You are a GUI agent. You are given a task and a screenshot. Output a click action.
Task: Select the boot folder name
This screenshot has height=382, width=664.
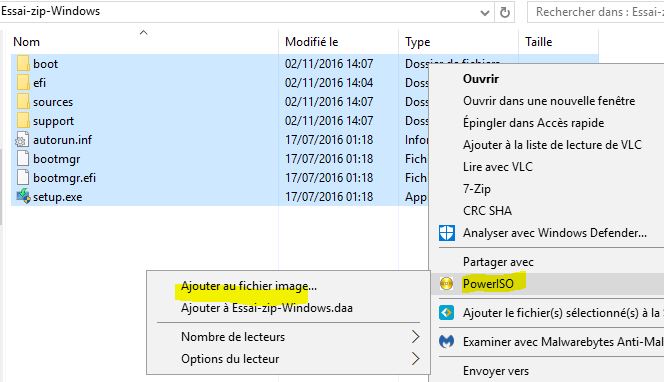45,64
